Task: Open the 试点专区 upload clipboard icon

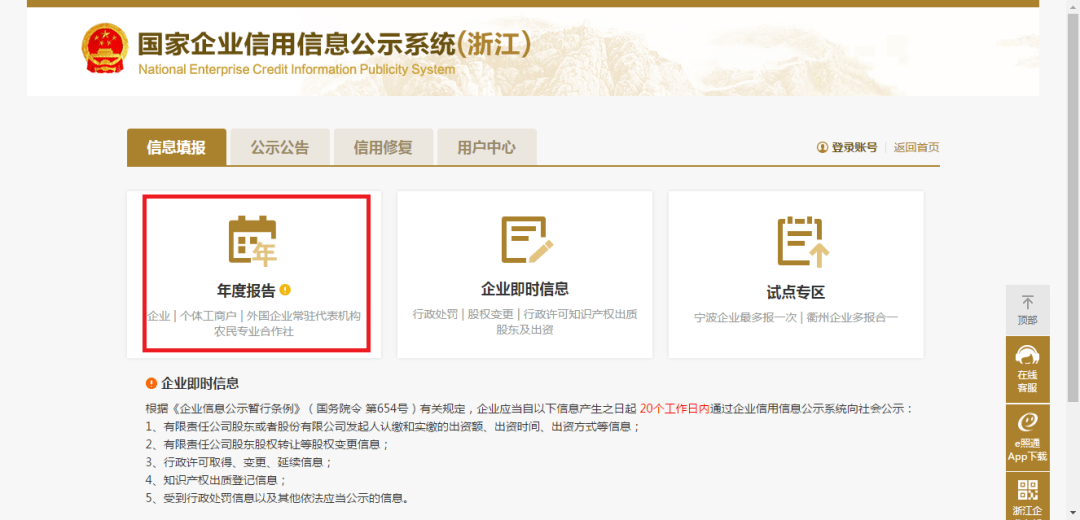Action: tap(803, 241)
